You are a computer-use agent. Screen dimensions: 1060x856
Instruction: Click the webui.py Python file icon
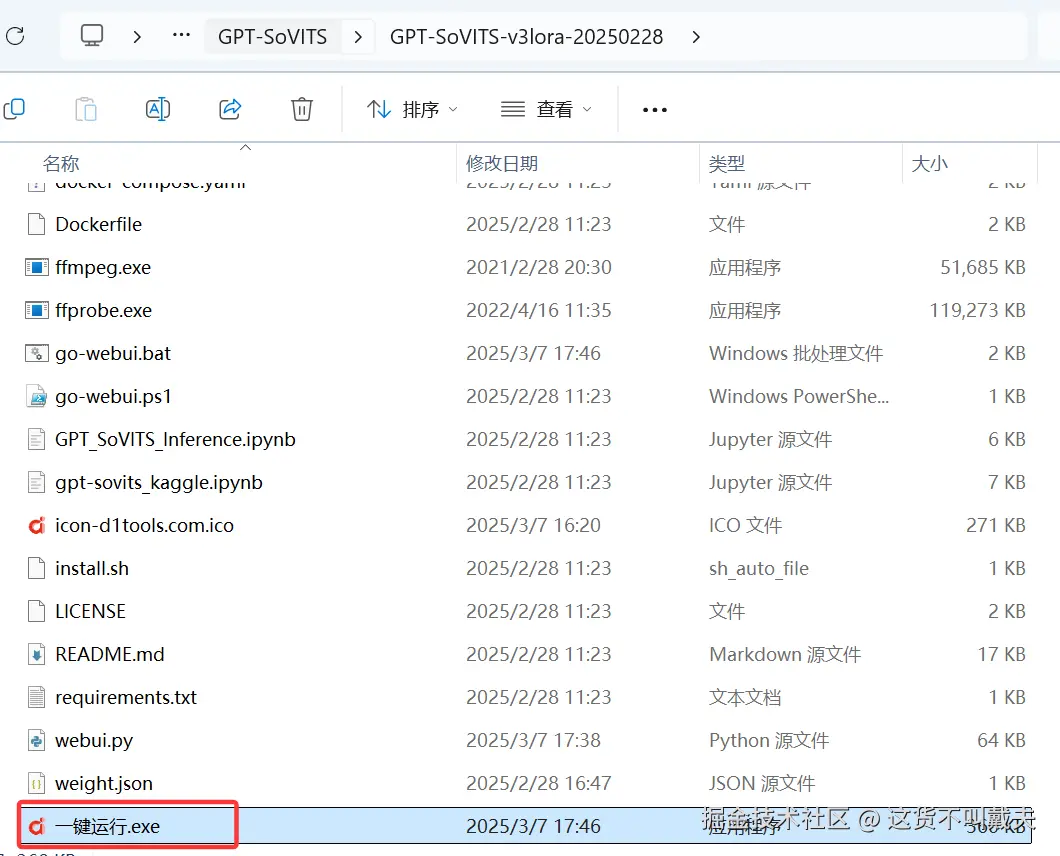pyautogui.click(x=37, y=740)
